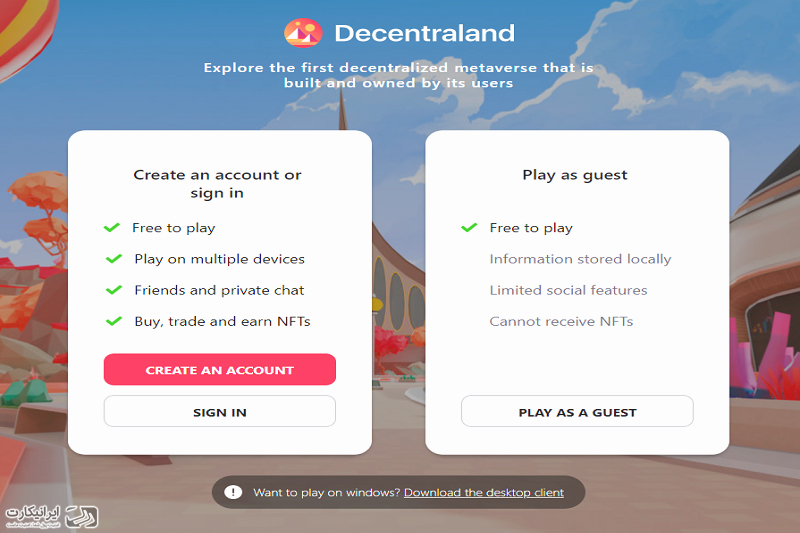This screenshot has height=533, width=800.
Task: Click the Decentraland title text
Action: point(424,33)
